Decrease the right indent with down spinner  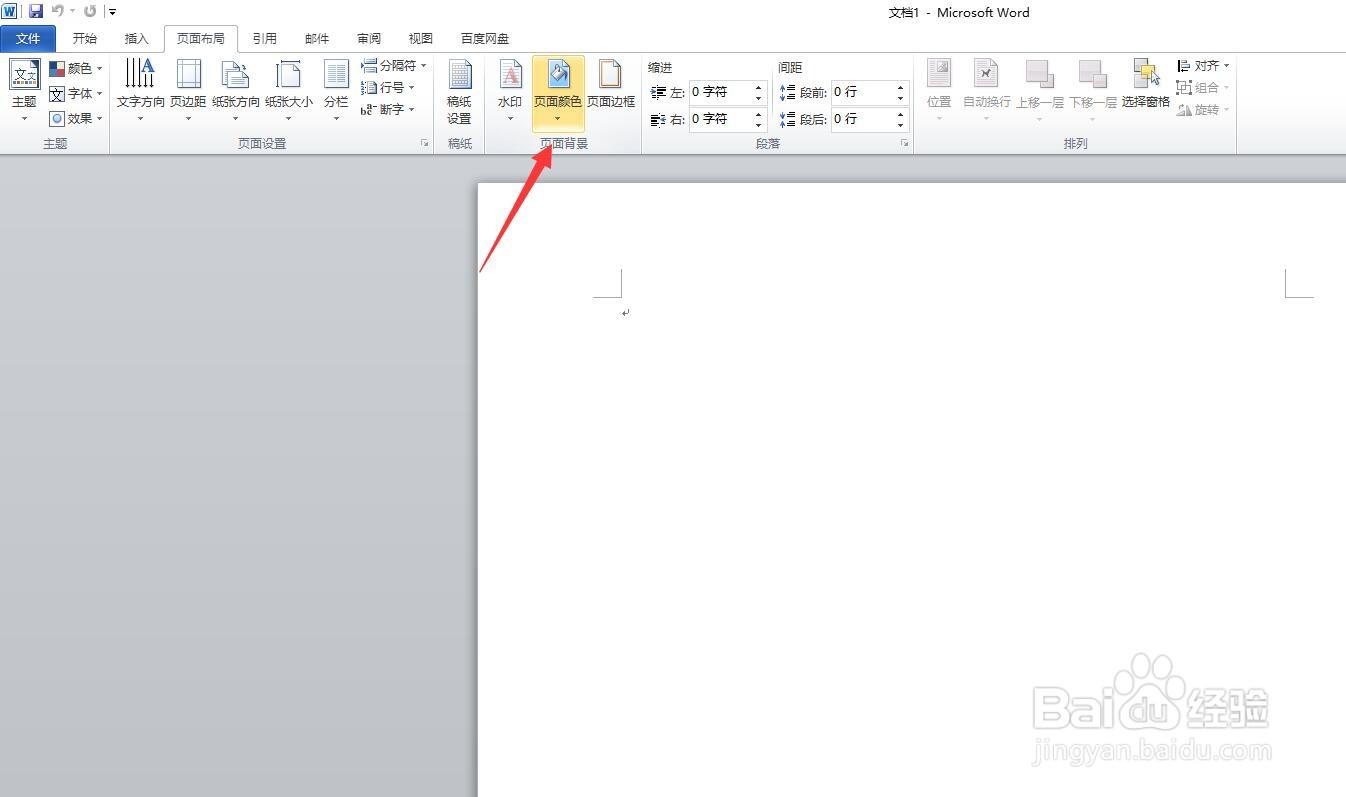point(759,125)
